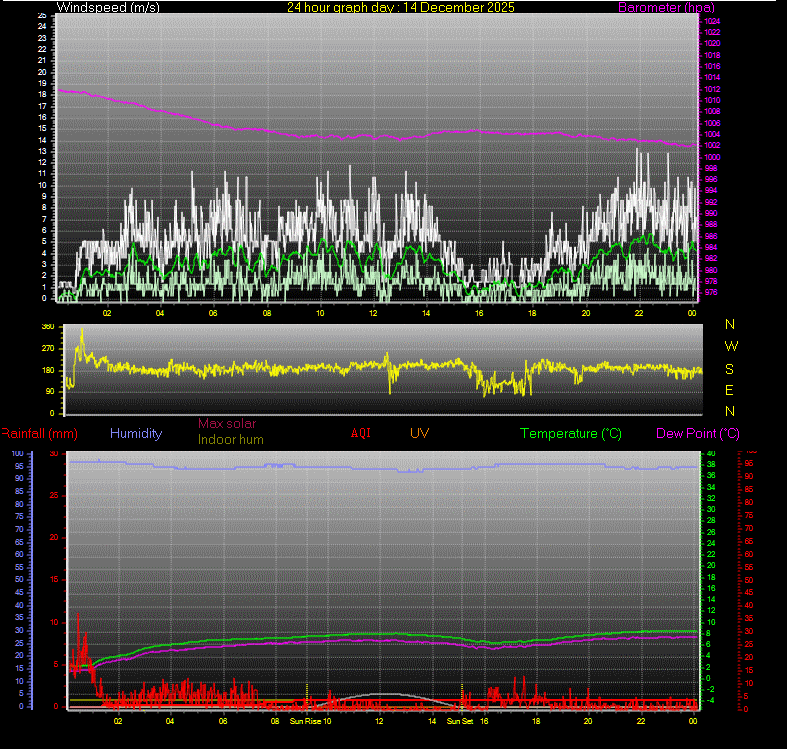
Task: Click the Barometer (hpa) label
Action: tap(666, 7)
